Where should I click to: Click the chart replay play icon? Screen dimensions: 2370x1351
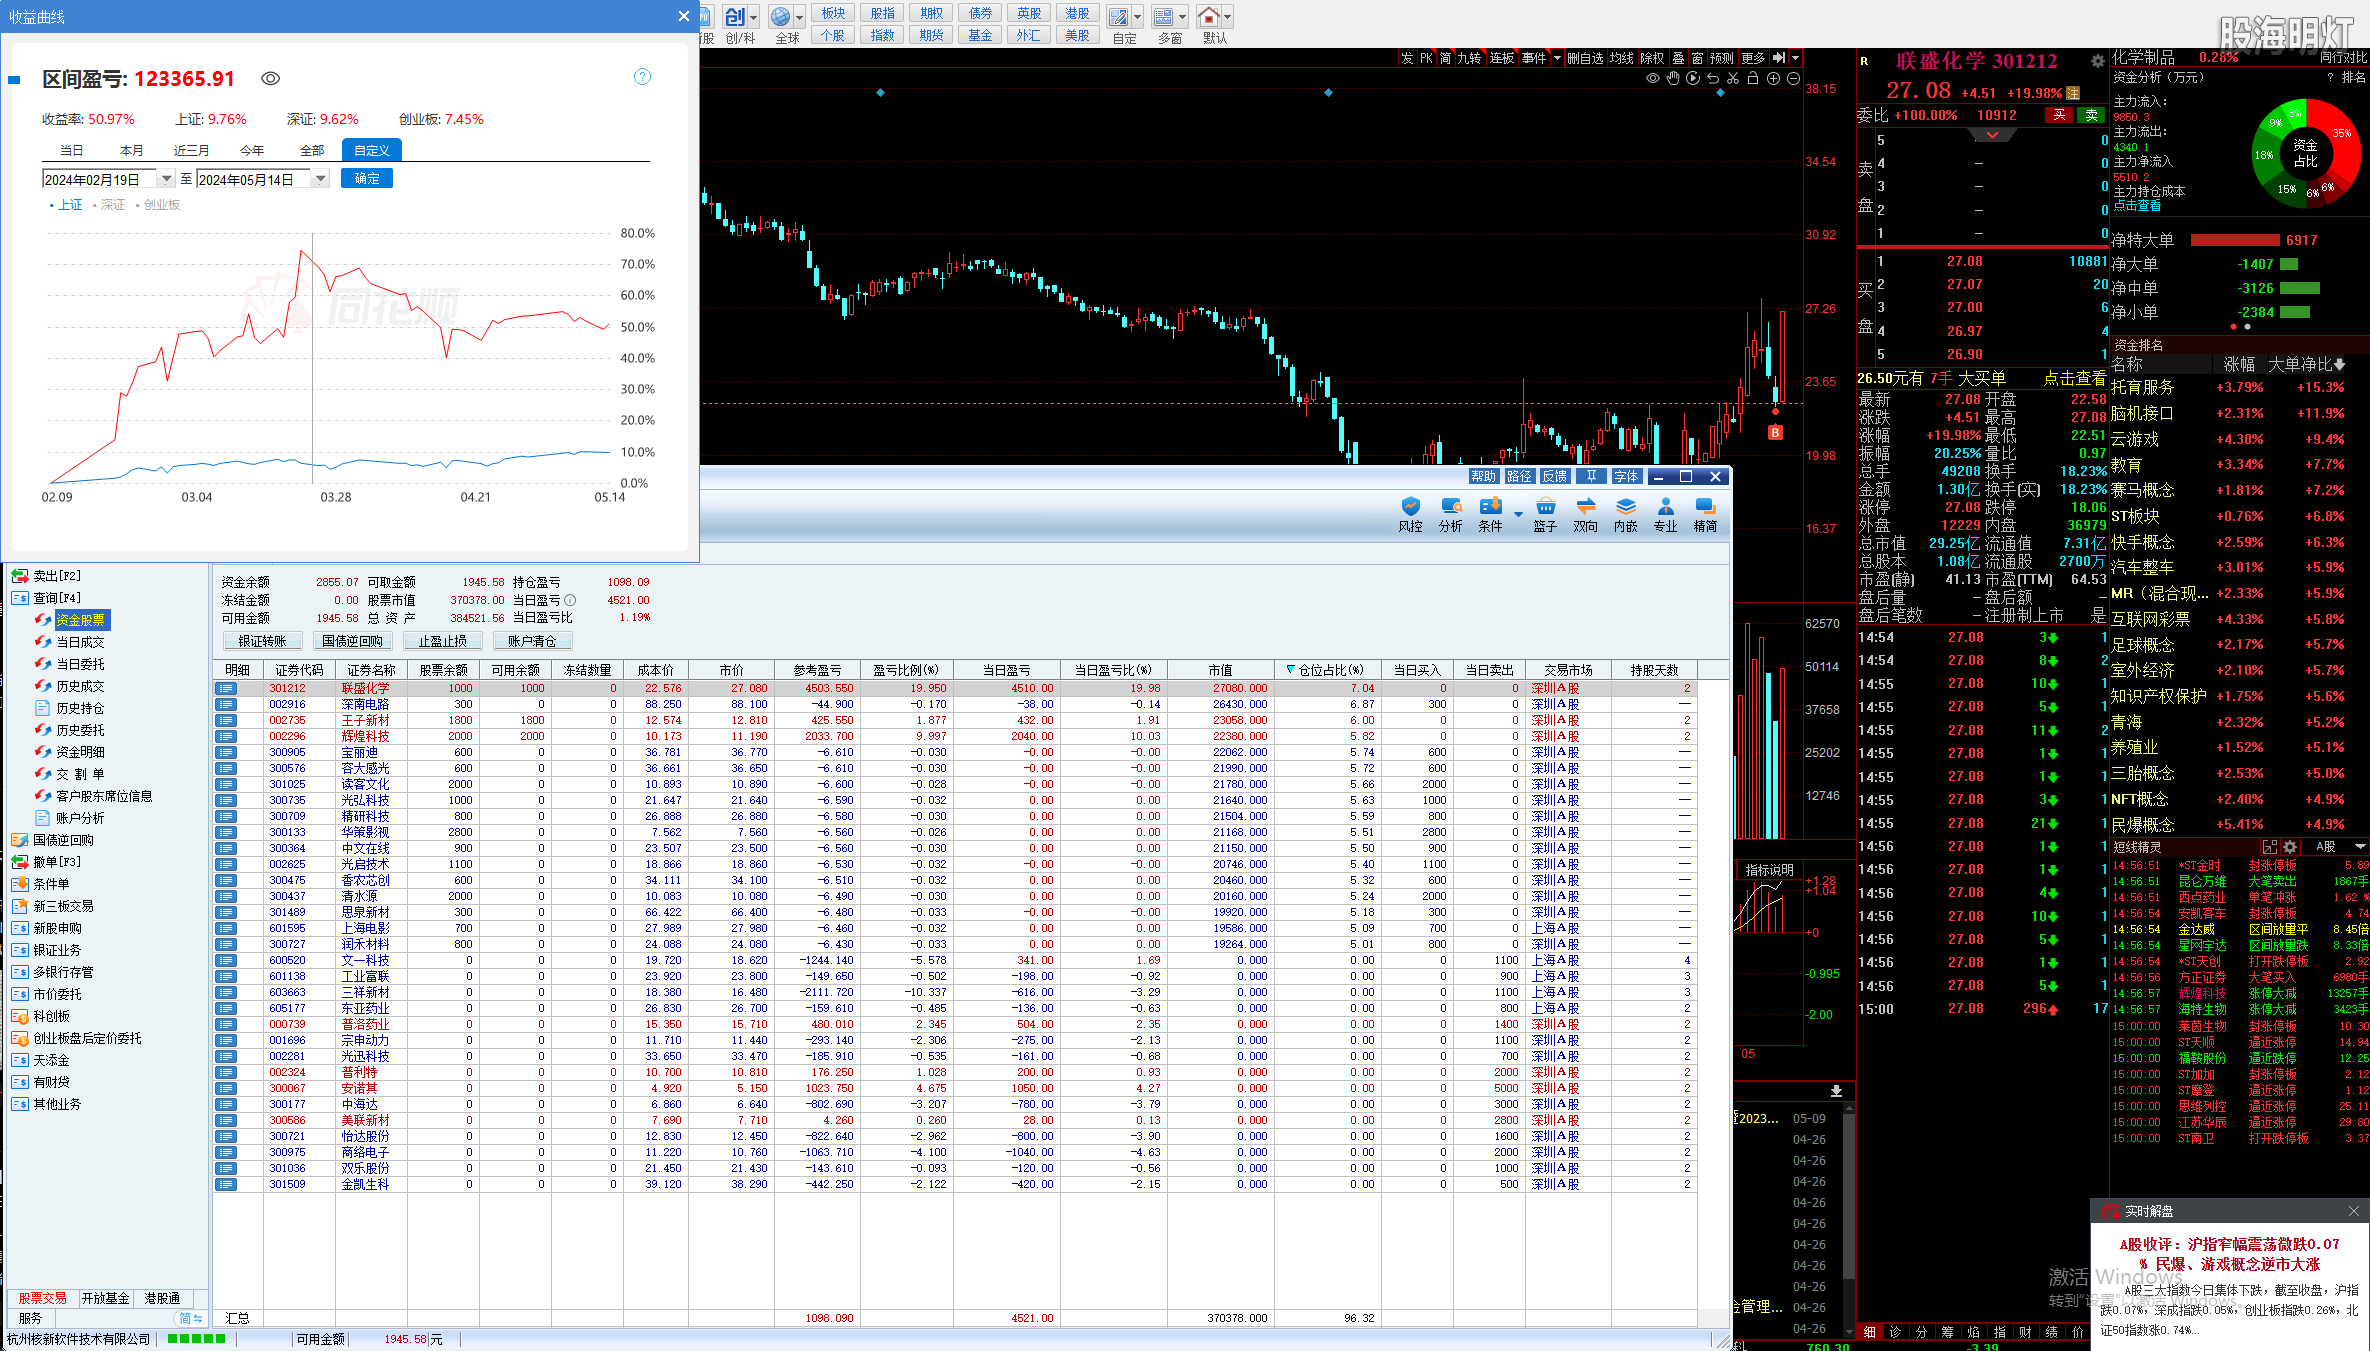coord(1693,79)
